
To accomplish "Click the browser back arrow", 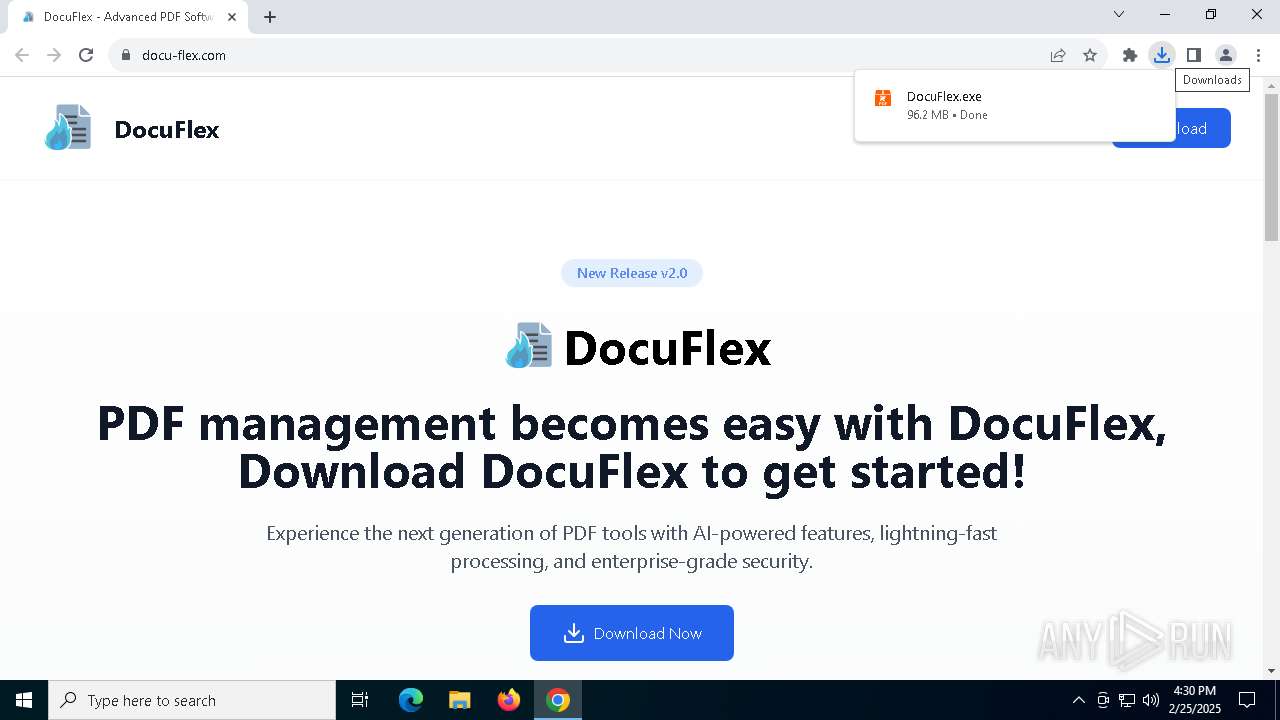I will pyautogui.click(x=22, y=55).
